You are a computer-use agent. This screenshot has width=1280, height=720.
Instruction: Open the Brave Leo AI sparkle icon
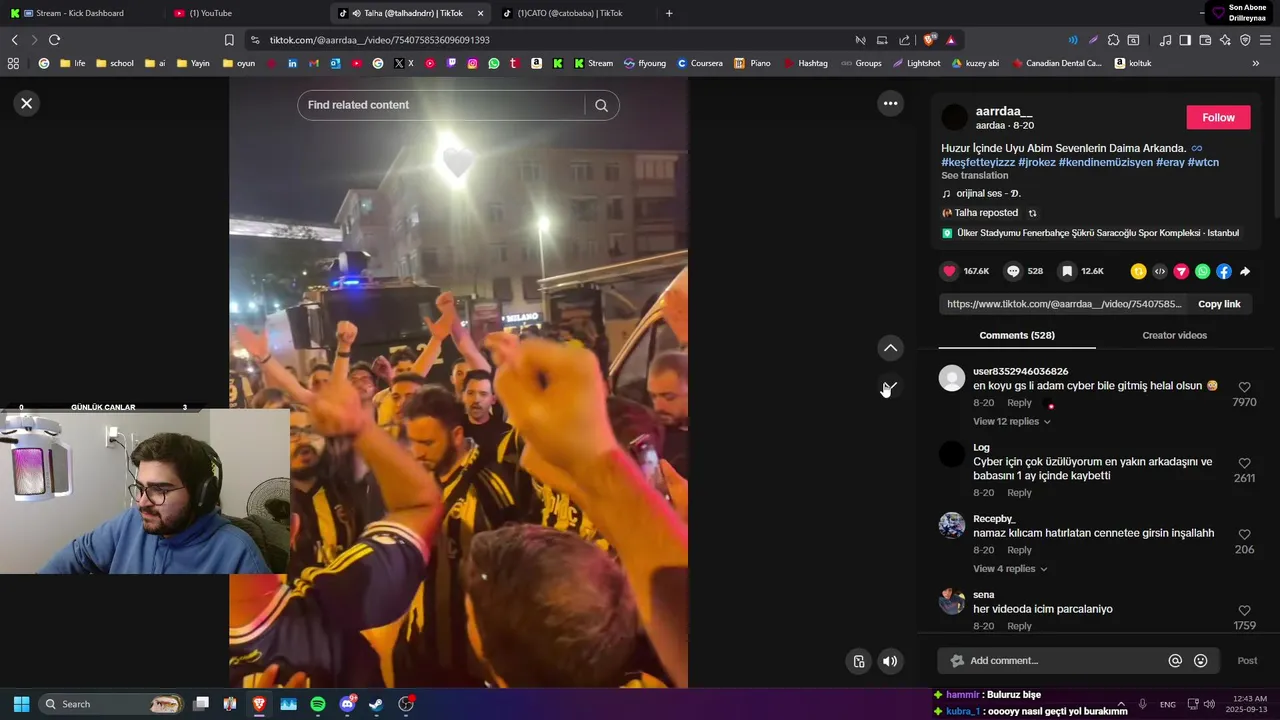coord(1225,40)
